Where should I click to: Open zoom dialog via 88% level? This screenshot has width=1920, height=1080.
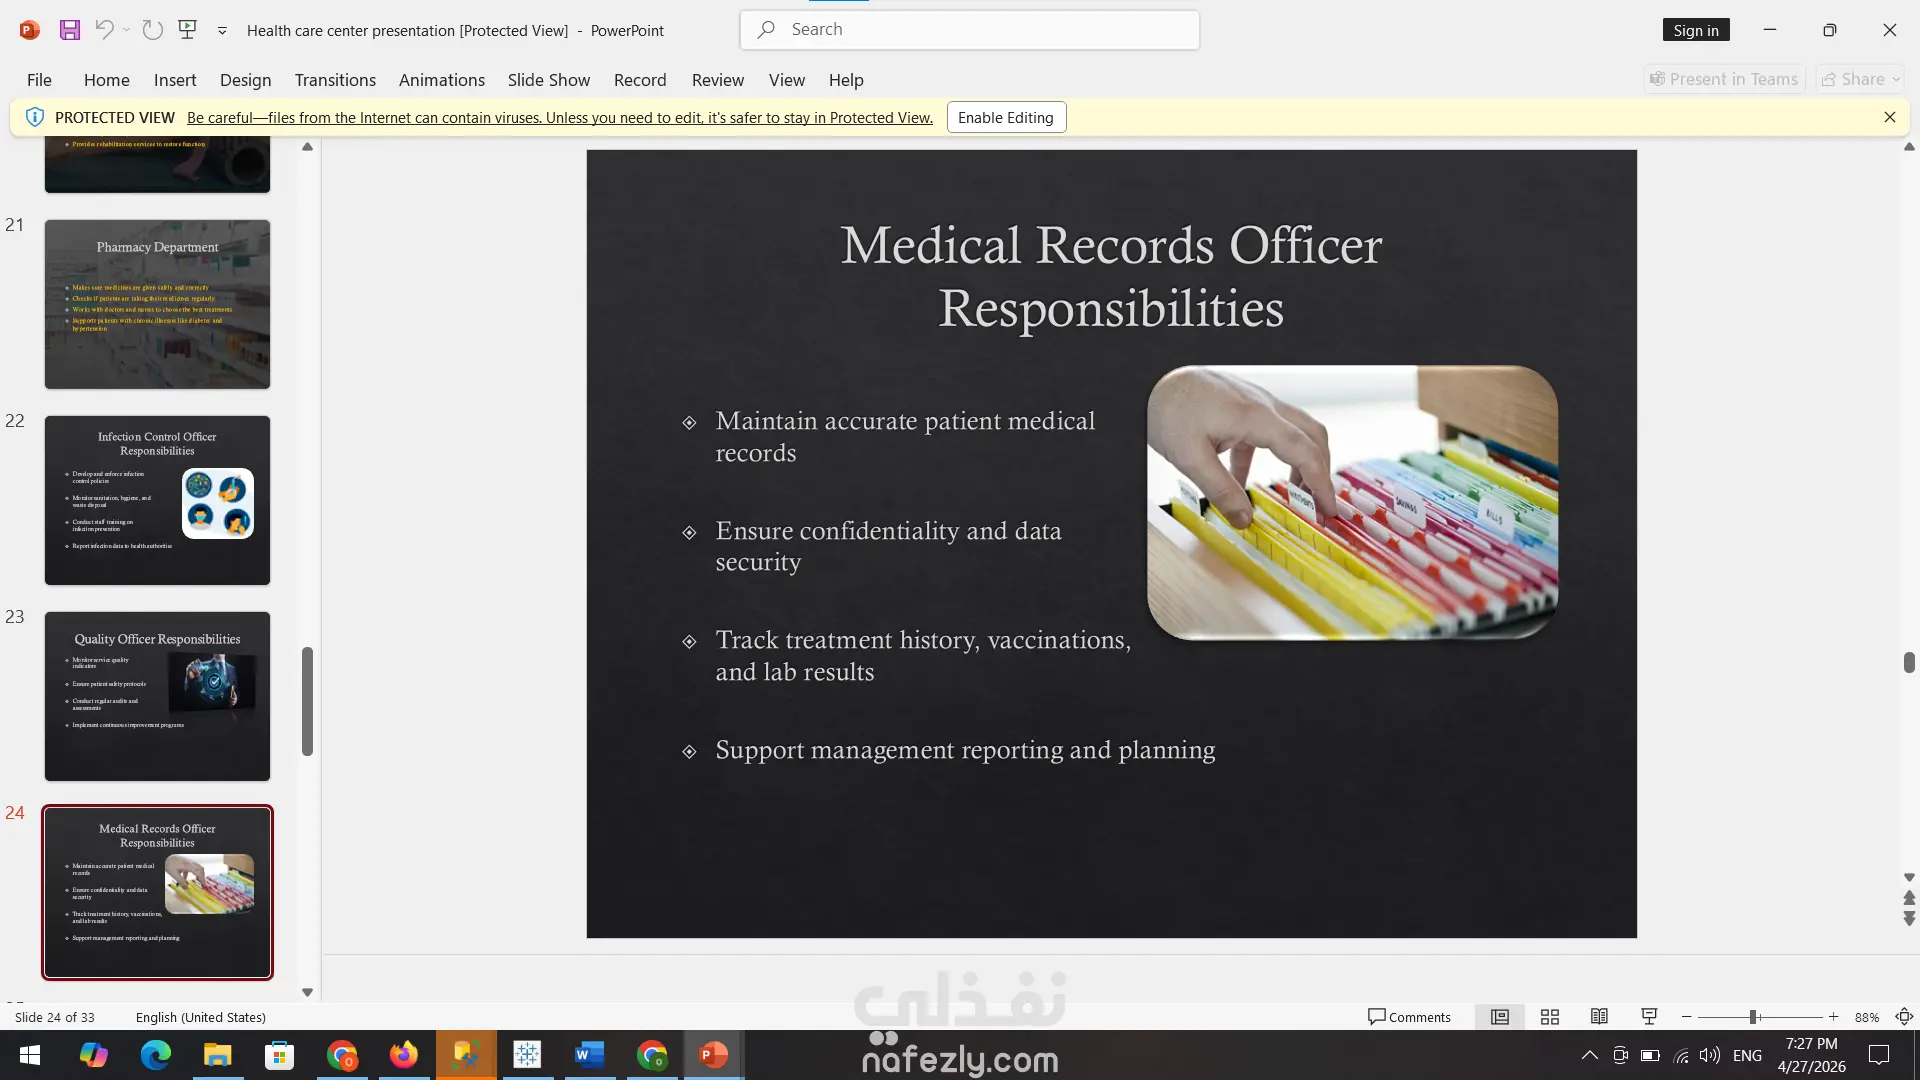(1867, 1017)
